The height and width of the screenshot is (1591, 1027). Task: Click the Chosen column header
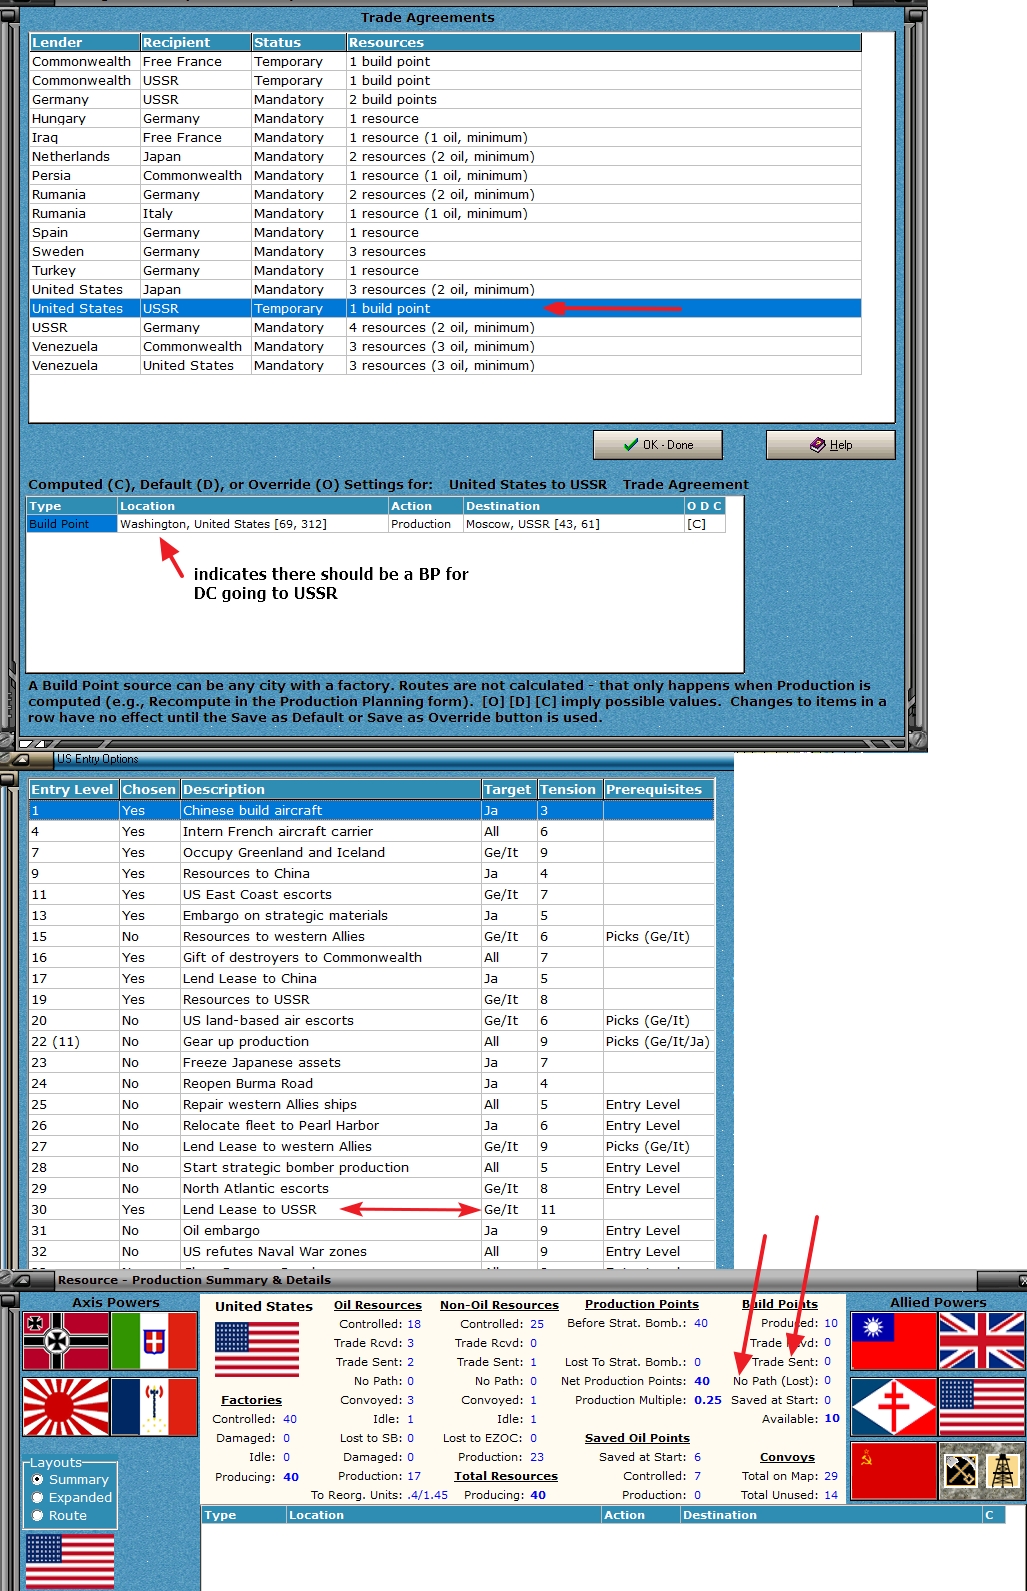click(149, 789)
